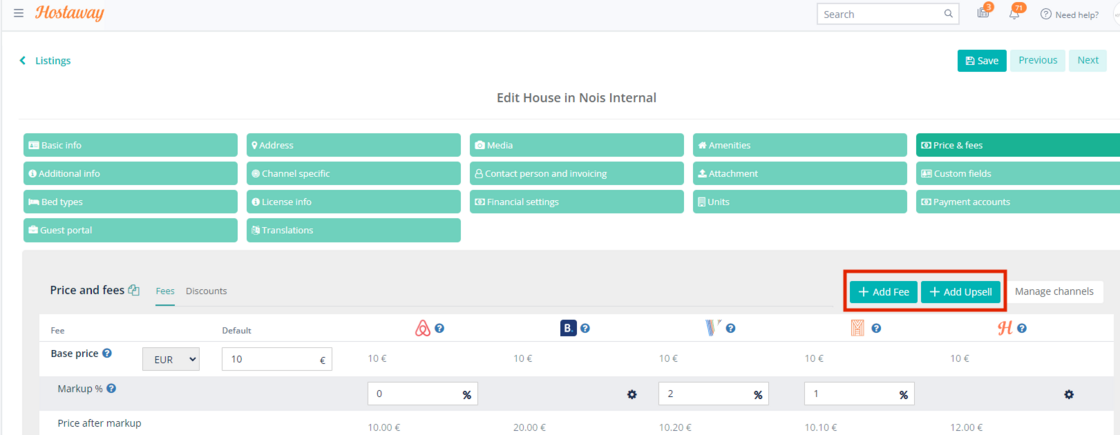The width and height of the screenshot is (1120, 435).
Task: Open the Media section
Action: coord(576,145)
